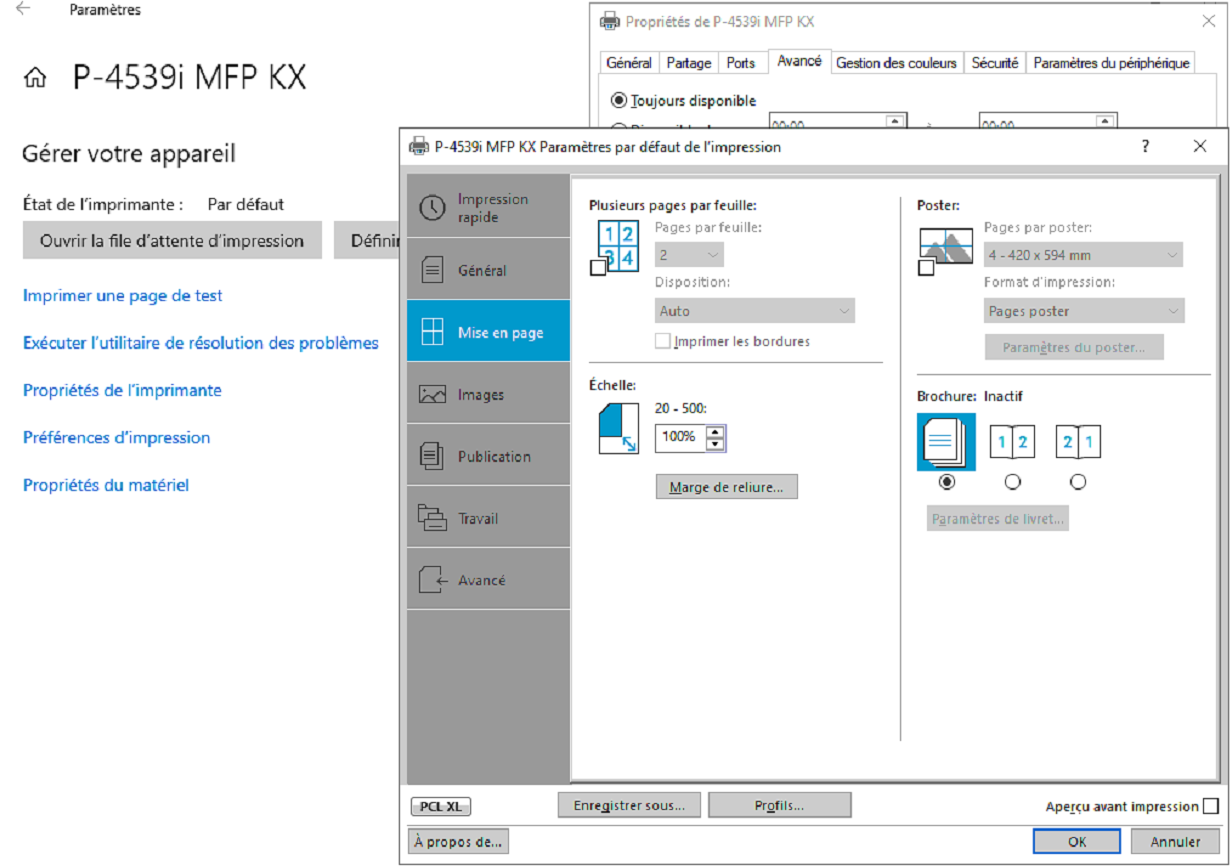Image resolution: width=1232 pixels, height=868 pixels.
Task: Click the Images picture icon in sidebar
Action: [432, 394]
